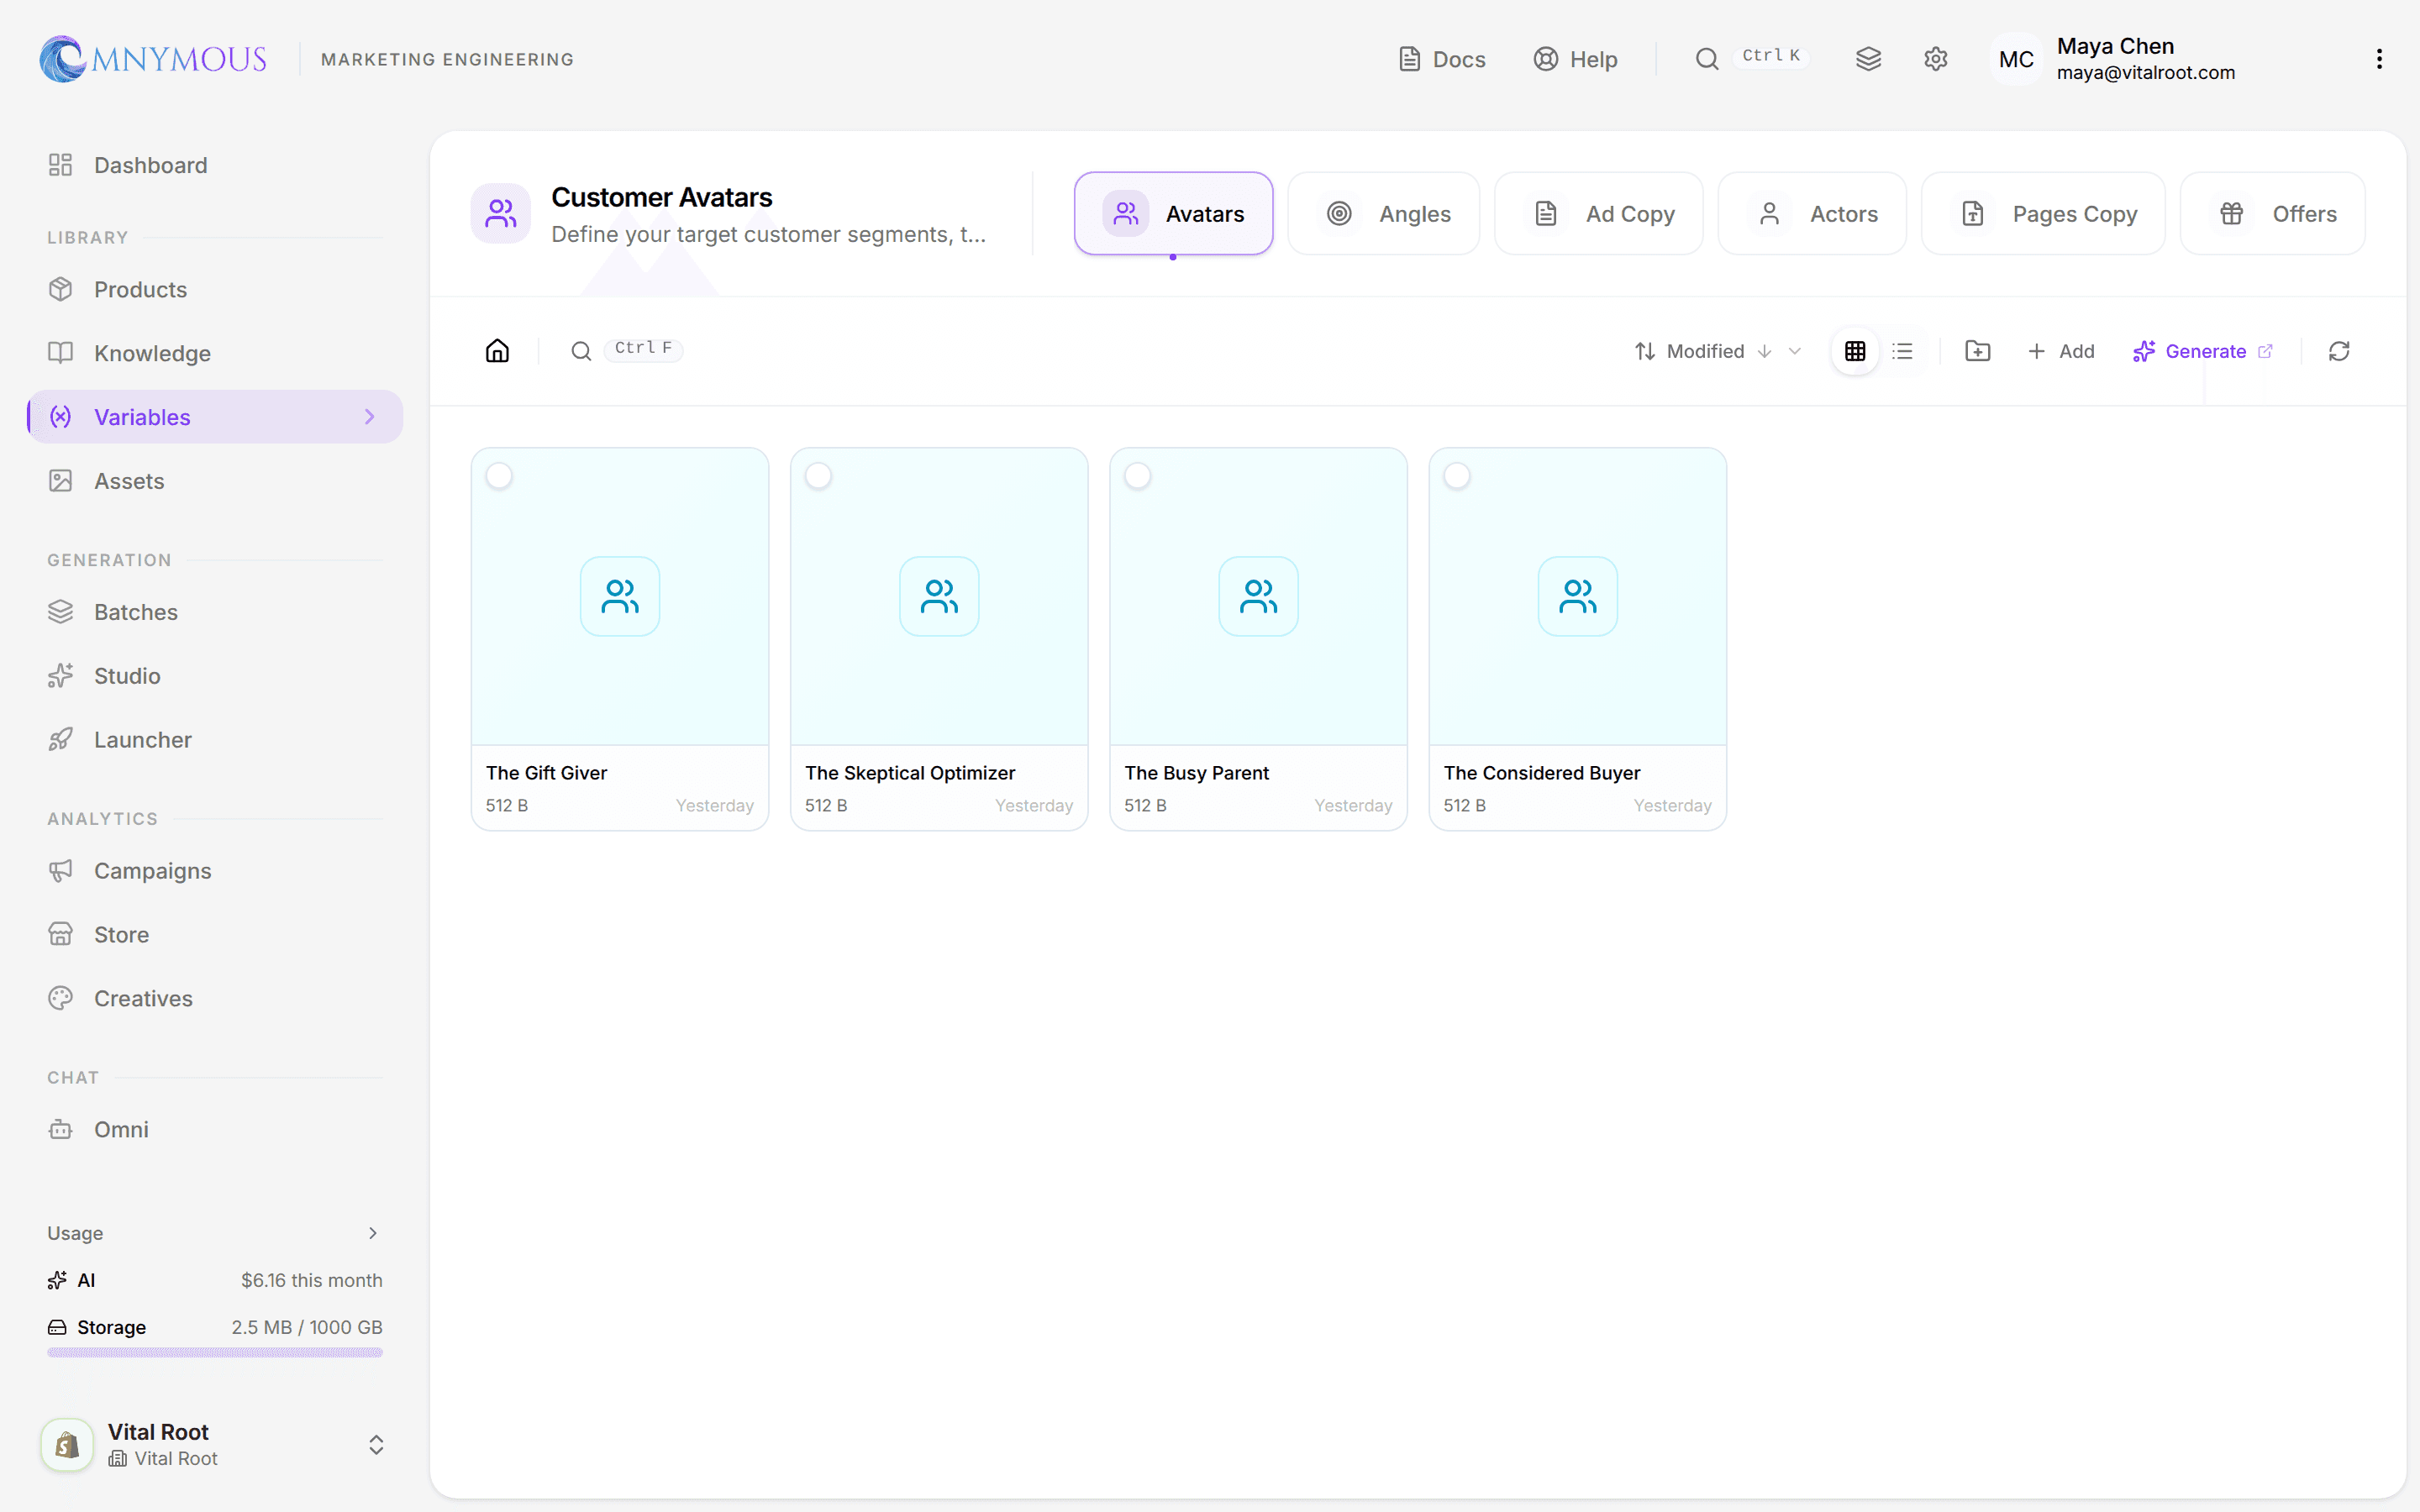Click the Vital Root Shopify store icon
2420x1512 pixels.
pyautogui.click(x=67, y=1444)
